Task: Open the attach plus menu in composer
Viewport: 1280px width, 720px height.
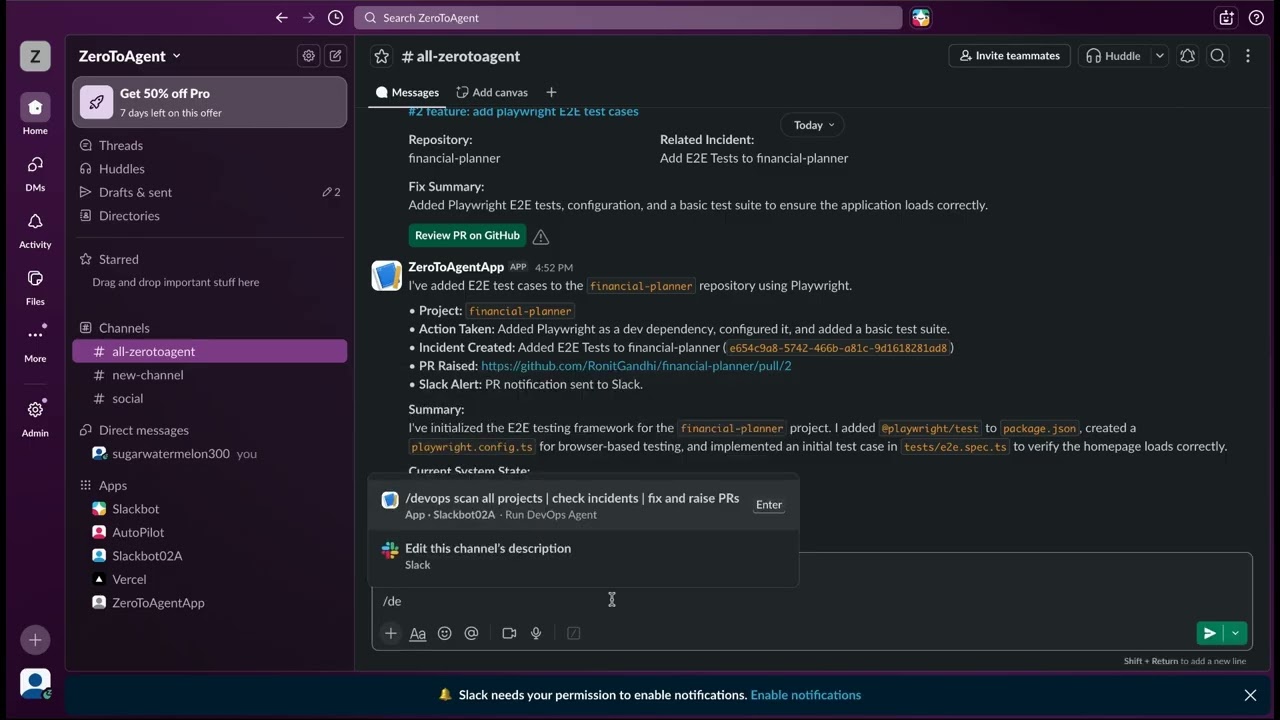Action: tap(391, 633)
